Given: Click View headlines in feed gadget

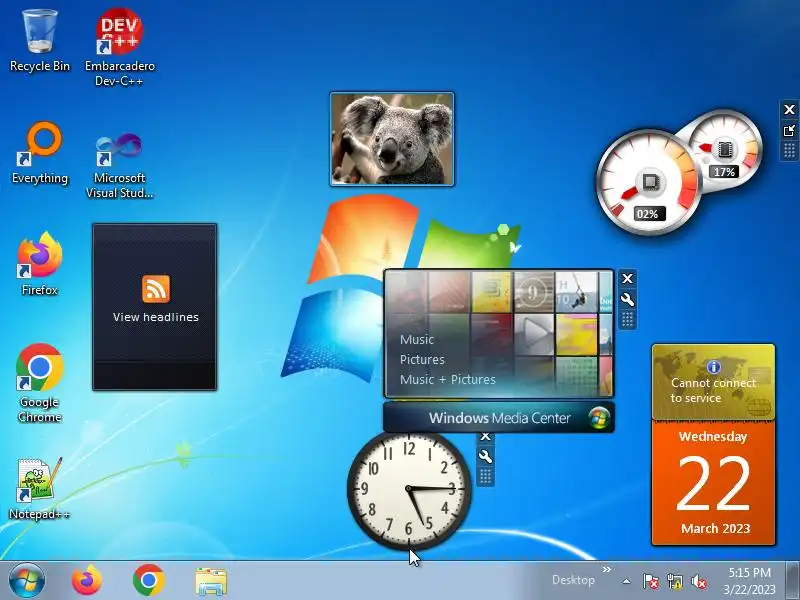Looking at the screenshot, I should point(156,317).
